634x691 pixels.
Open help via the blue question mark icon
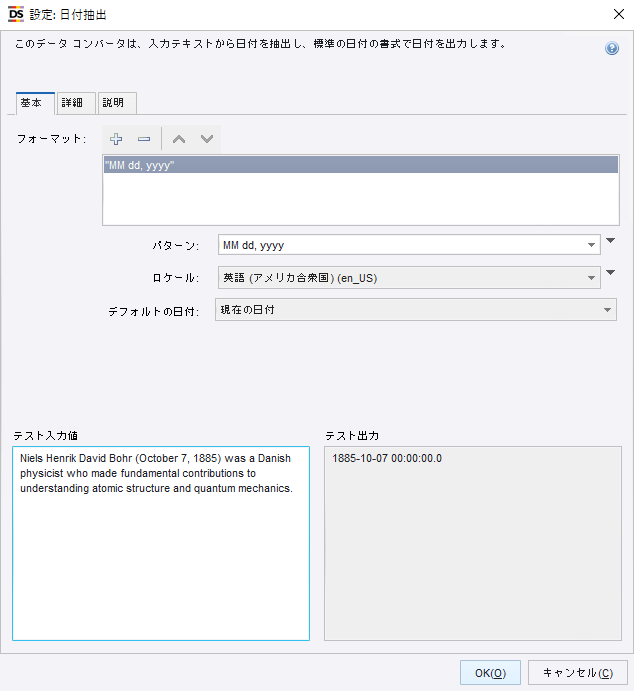point(612,48)
